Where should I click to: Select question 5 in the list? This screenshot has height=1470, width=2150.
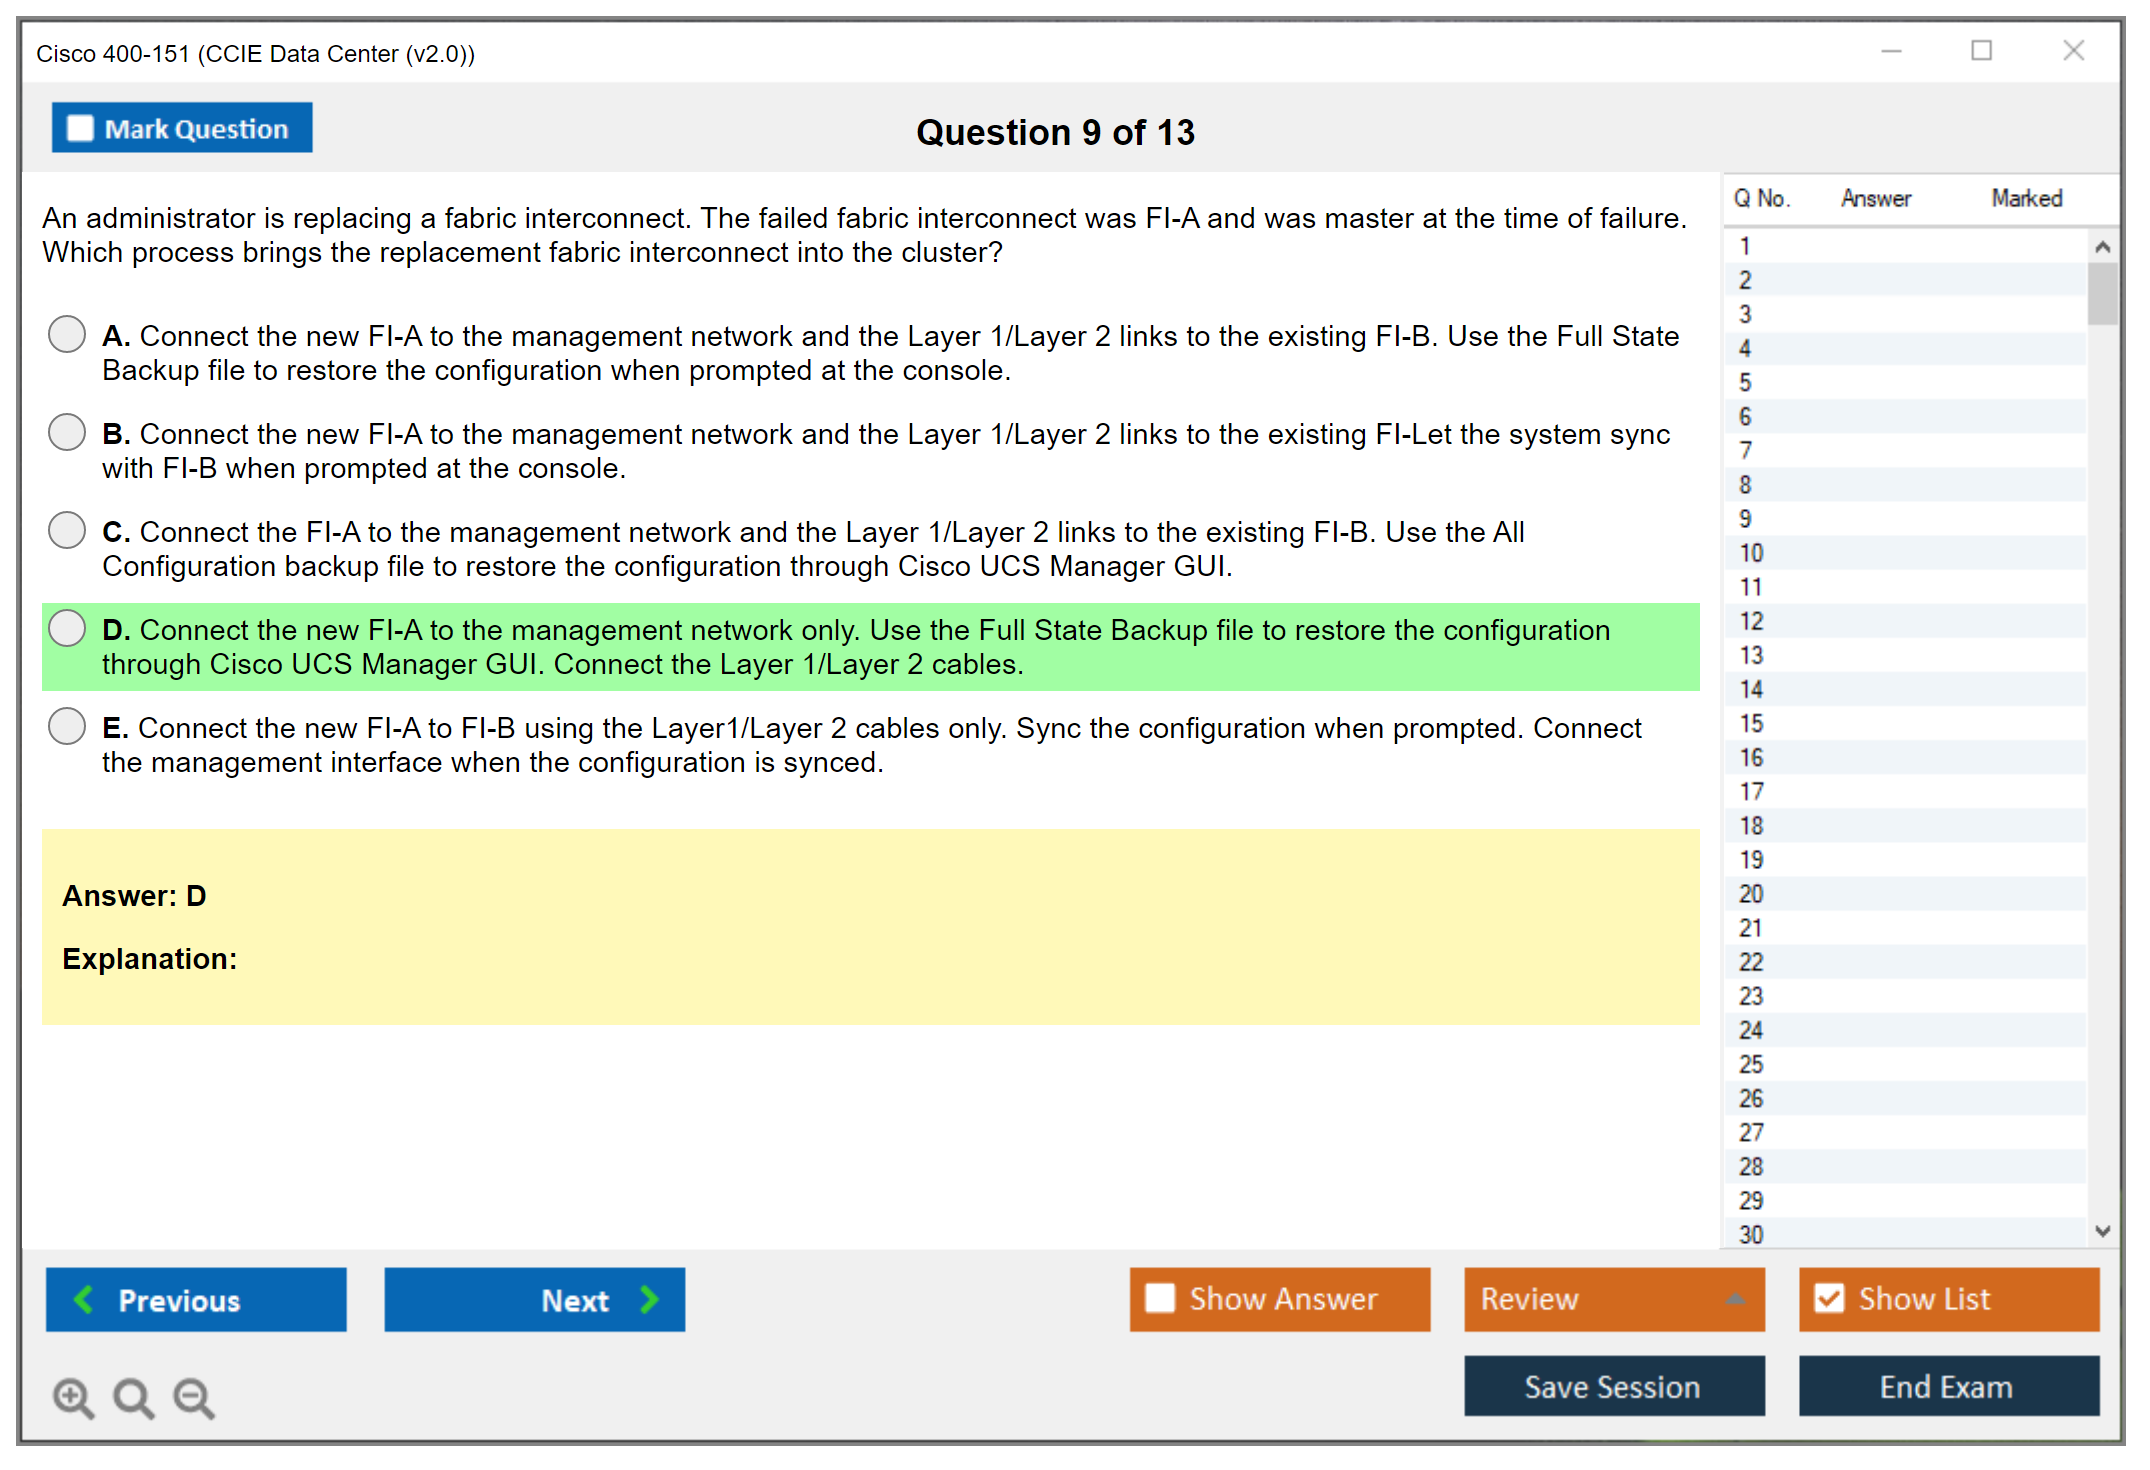pos(1745,383)
